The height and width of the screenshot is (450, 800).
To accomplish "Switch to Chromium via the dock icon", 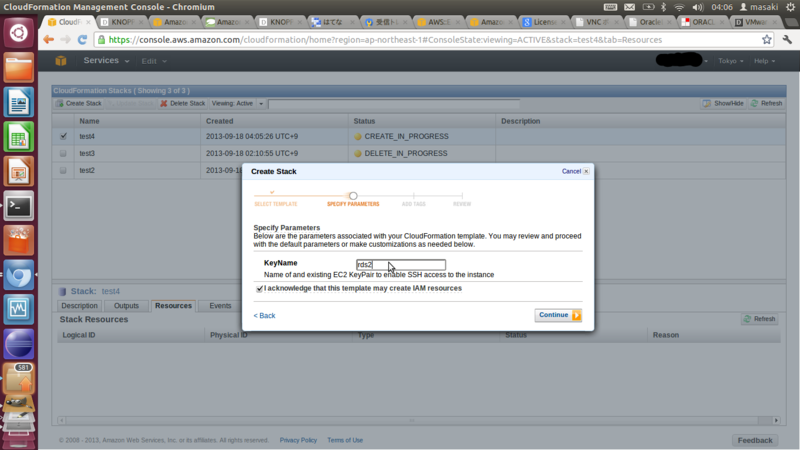I will tap(19, 275).
